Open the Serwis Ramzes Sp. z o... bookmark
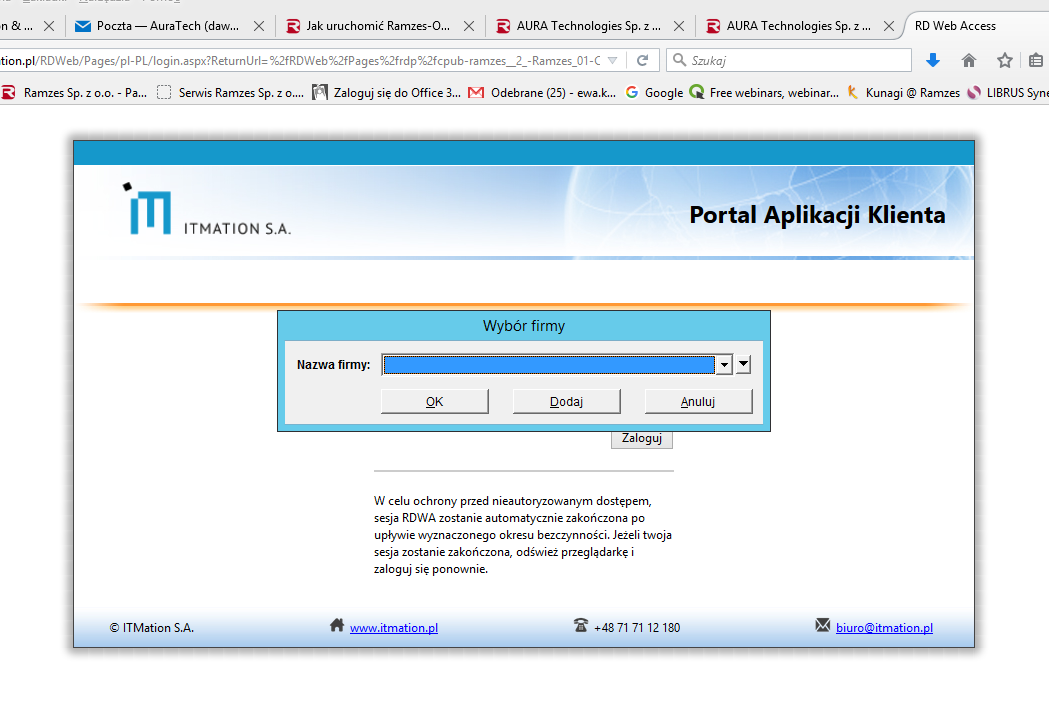This screenshot has width=1049, height=711. (231, 93)
